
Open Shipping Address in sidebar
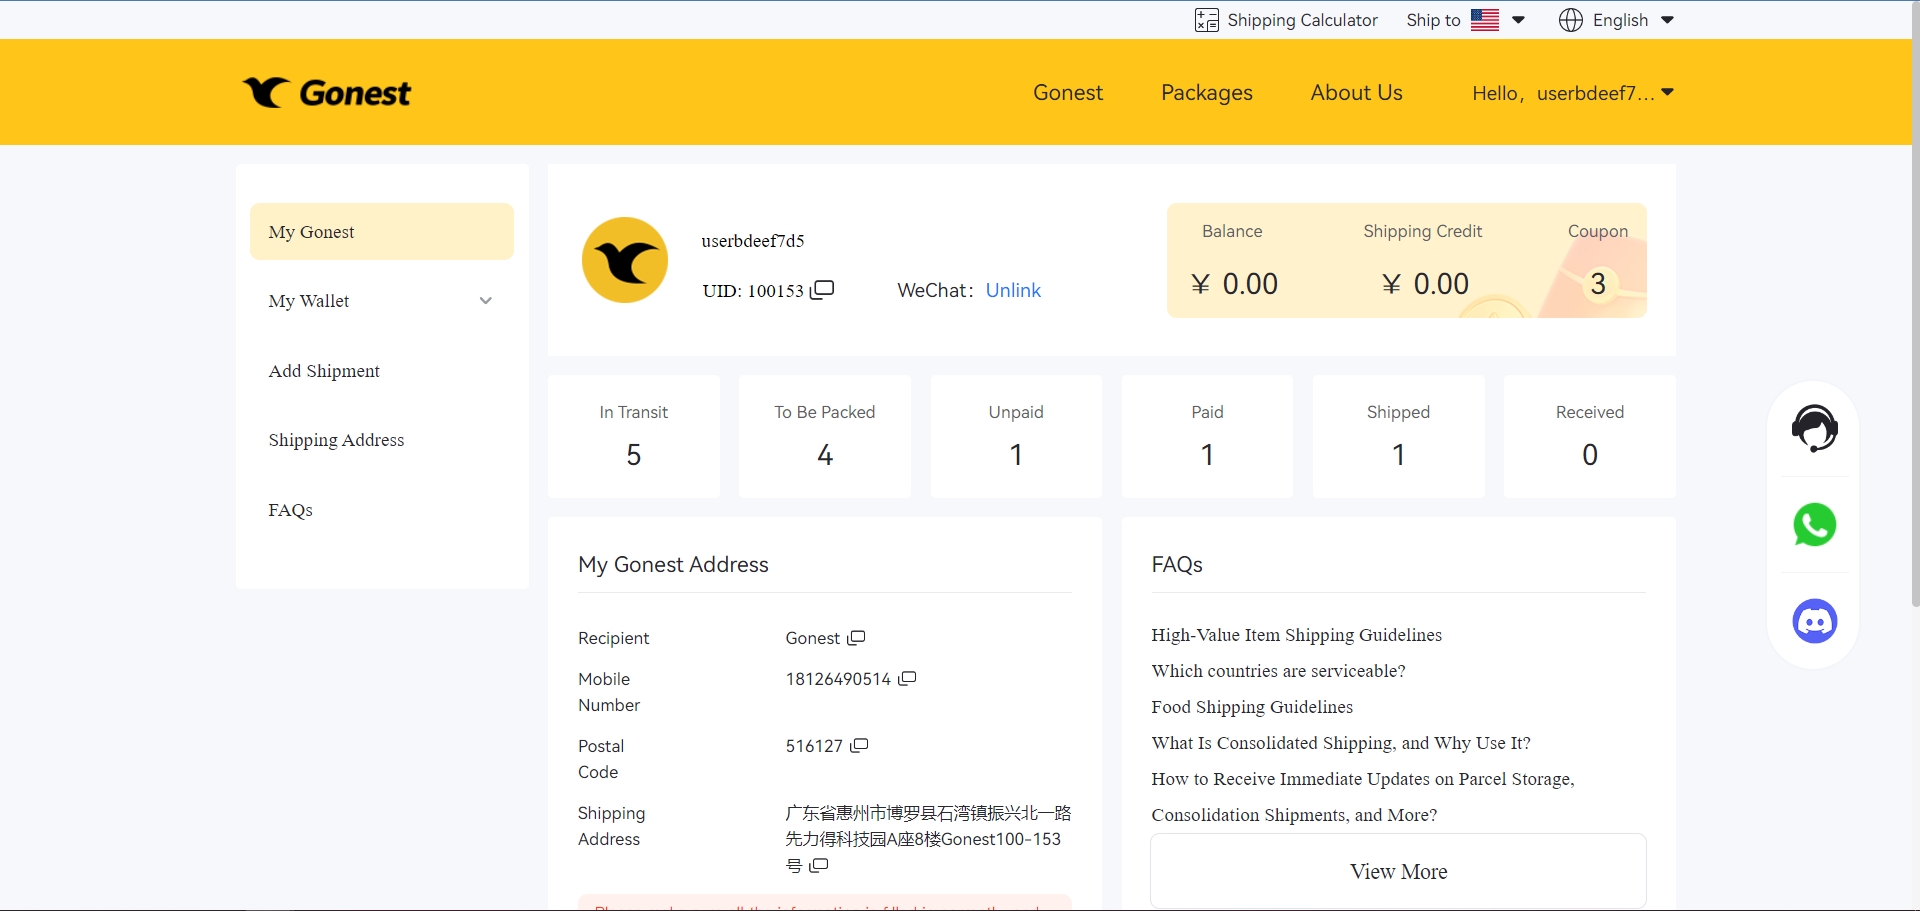click(336, 440)
